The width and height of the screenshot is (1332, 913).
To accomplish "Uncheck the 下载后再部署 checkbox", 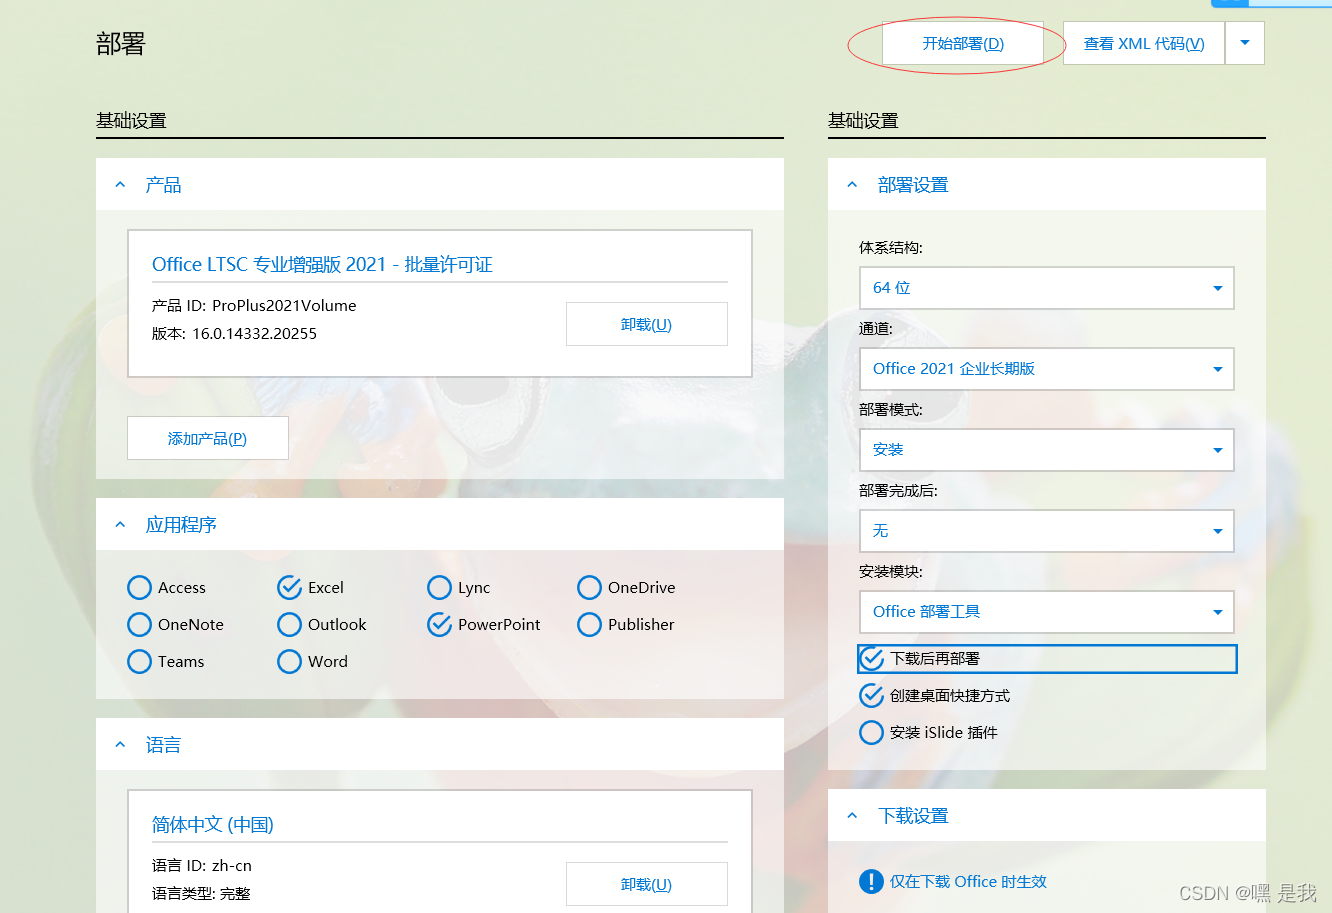I will 872,659.
